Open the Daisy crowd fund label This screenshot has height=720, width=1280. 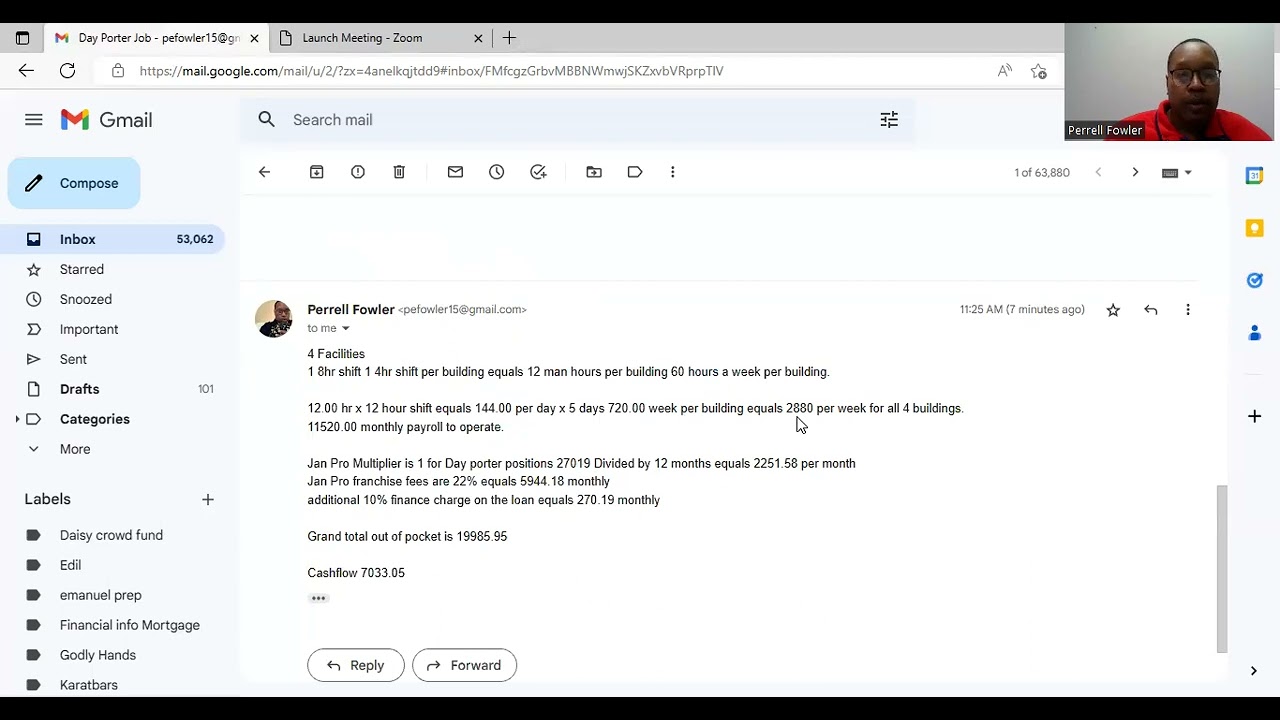113,535
